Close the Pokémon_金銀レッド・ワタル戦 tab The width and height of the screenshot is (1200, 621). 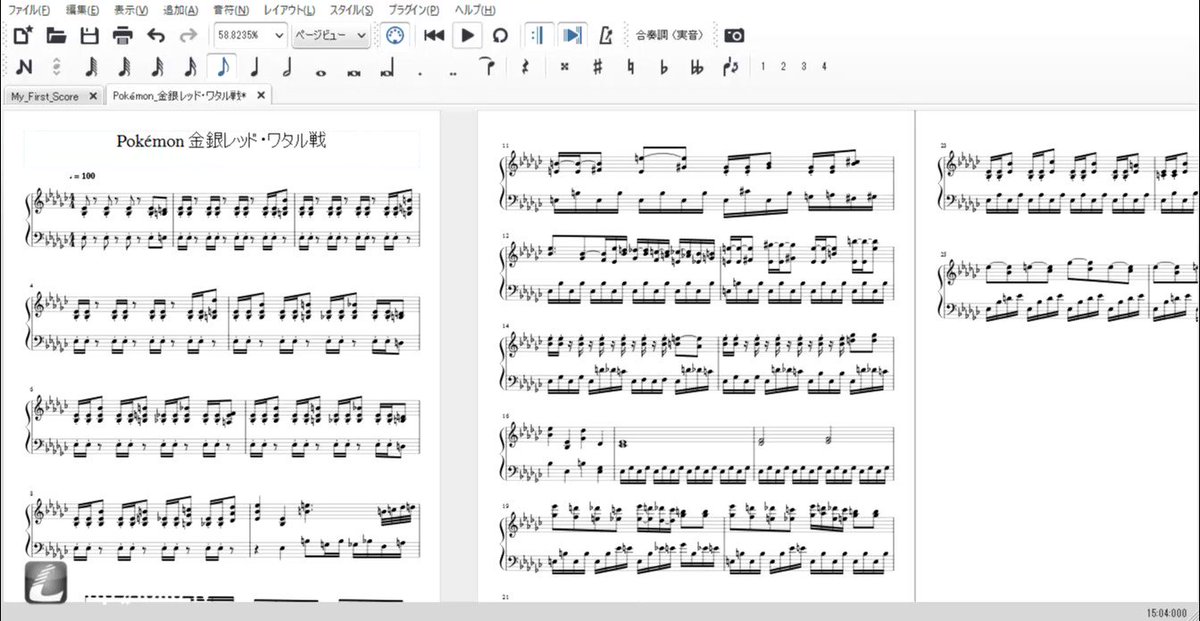(261, 96)
